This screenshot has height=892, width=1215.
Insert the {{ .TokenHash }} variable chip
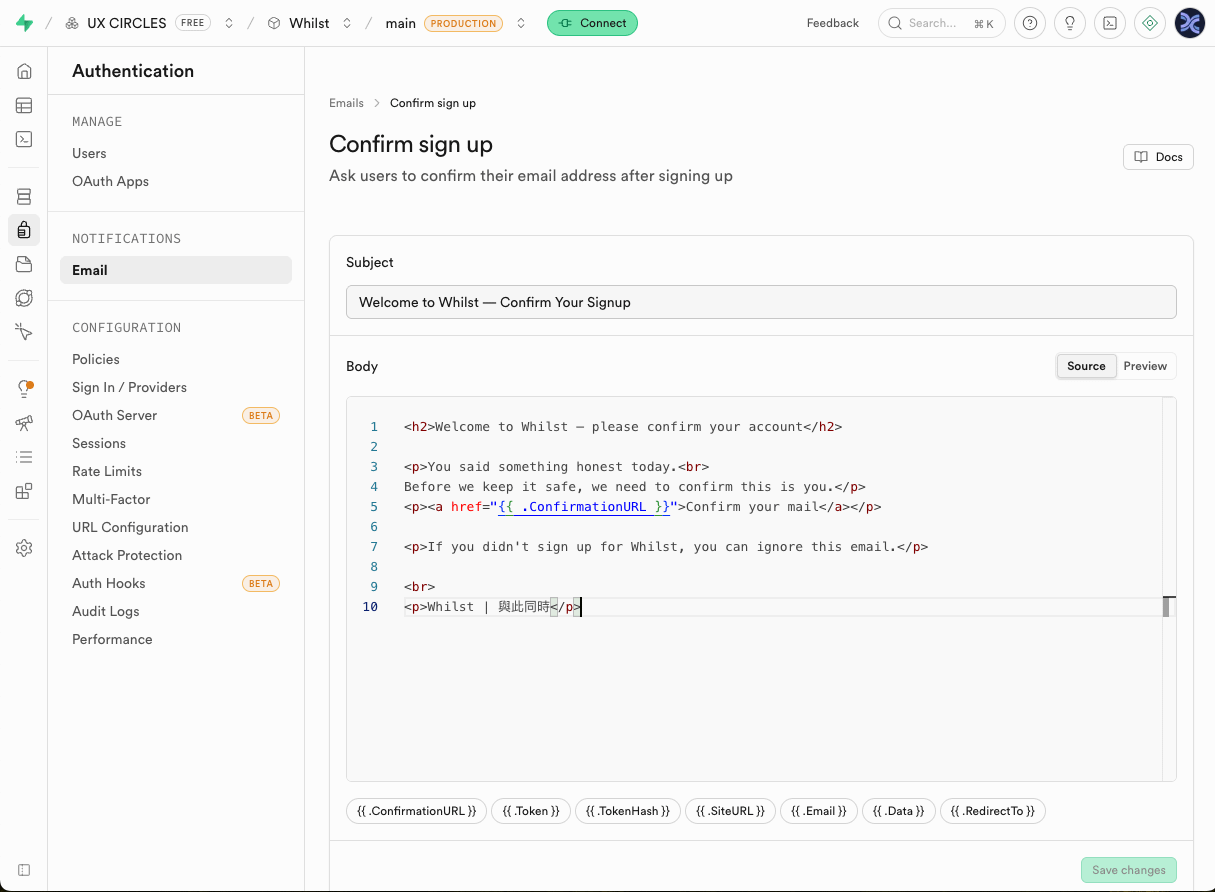(x=628, y=811)
